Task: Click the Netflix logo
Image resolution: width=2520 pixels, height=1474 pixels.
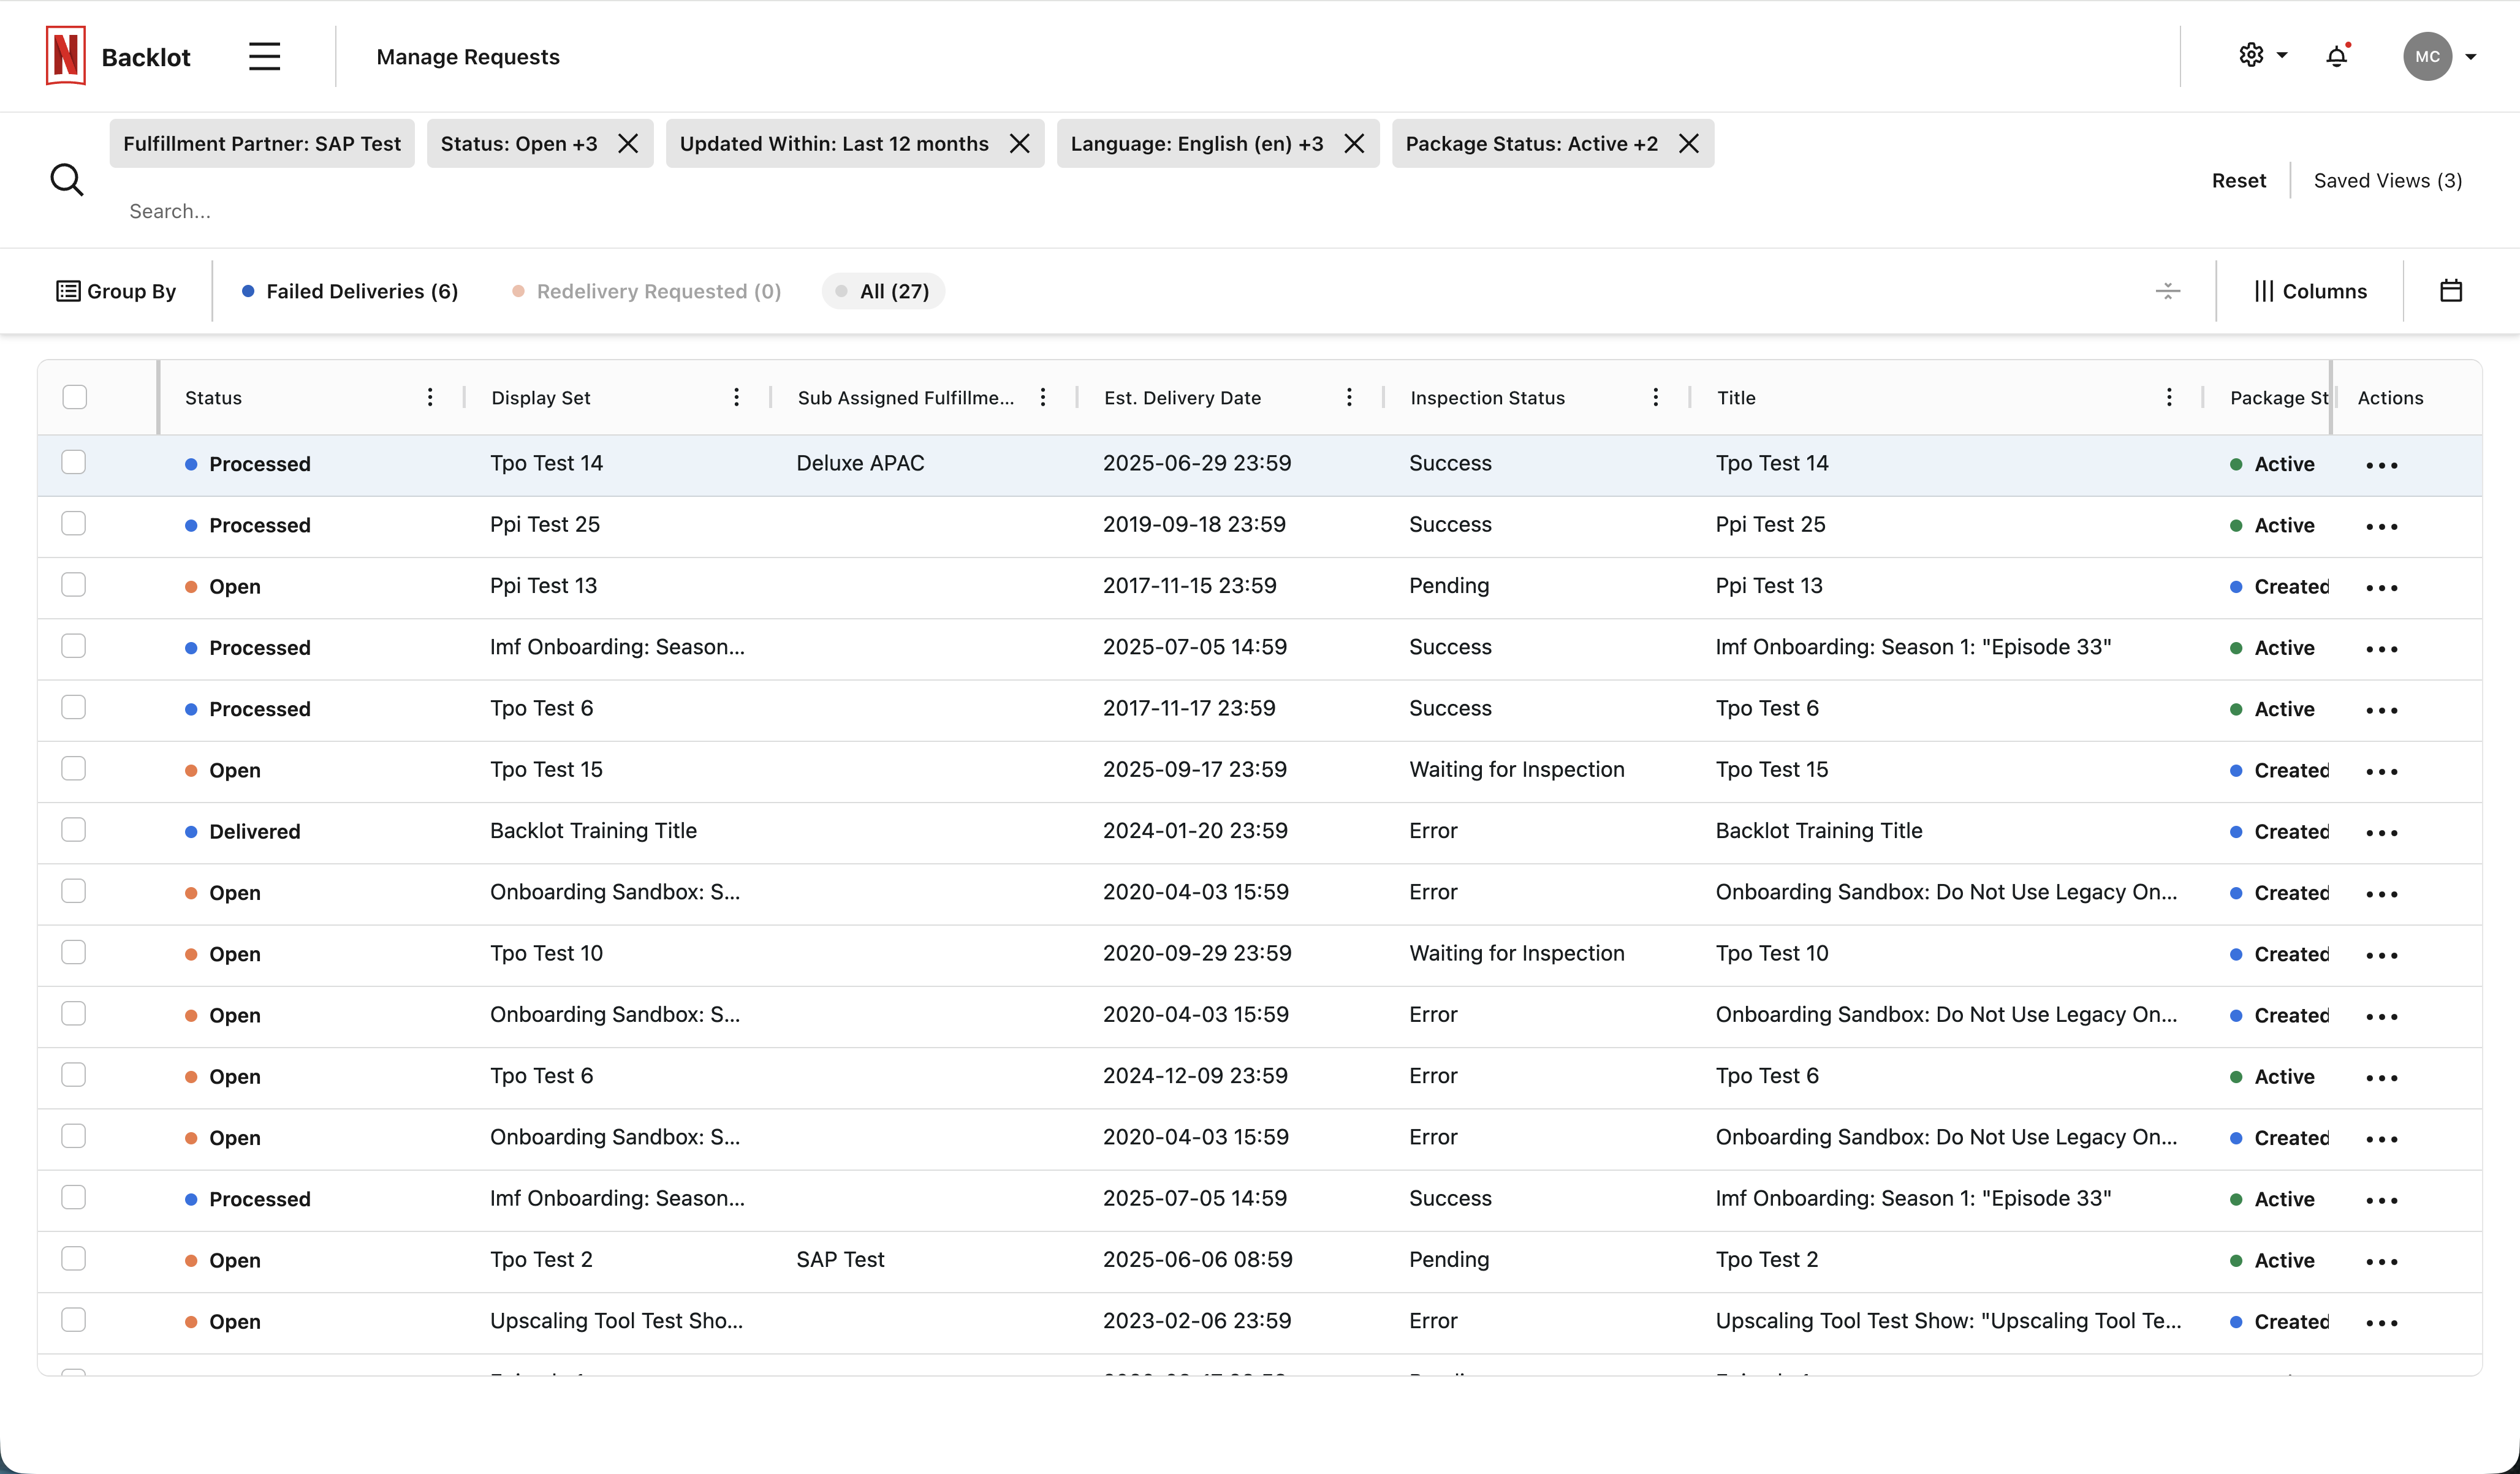Action: point(64,56)
